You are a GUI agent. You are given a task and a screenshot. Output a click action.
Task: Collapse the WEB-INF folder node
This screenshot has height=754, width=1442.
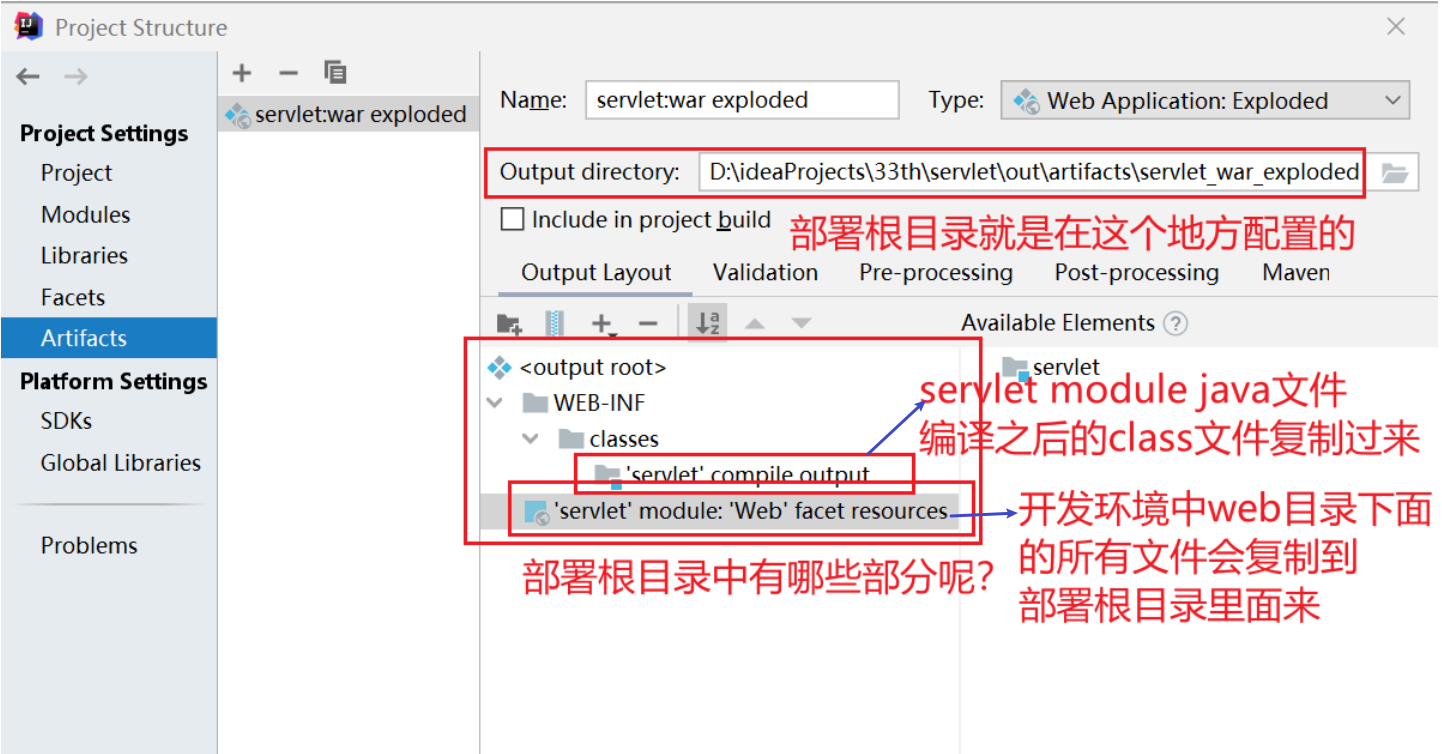tap(493, 403)
